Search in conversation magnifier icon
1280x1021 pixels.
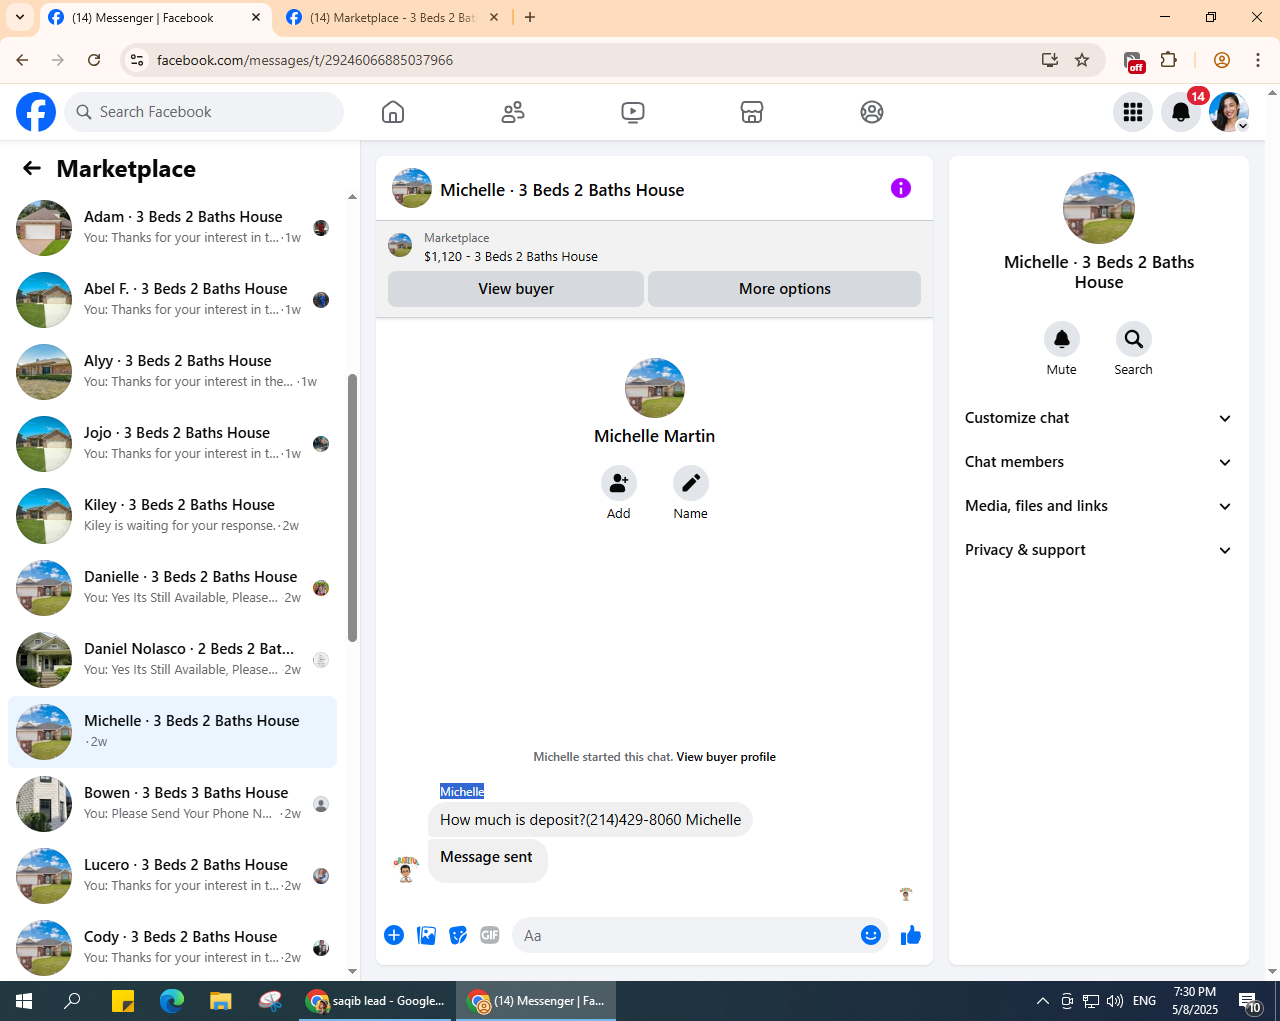1134,340
